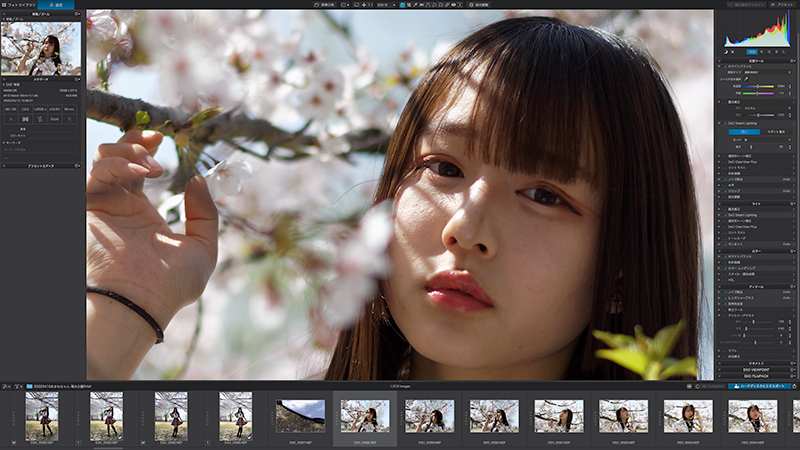This screenshot has height=450, width=800.
Task: Select the 均一 Smart Lighting mode button
Action: coord(744,132)
